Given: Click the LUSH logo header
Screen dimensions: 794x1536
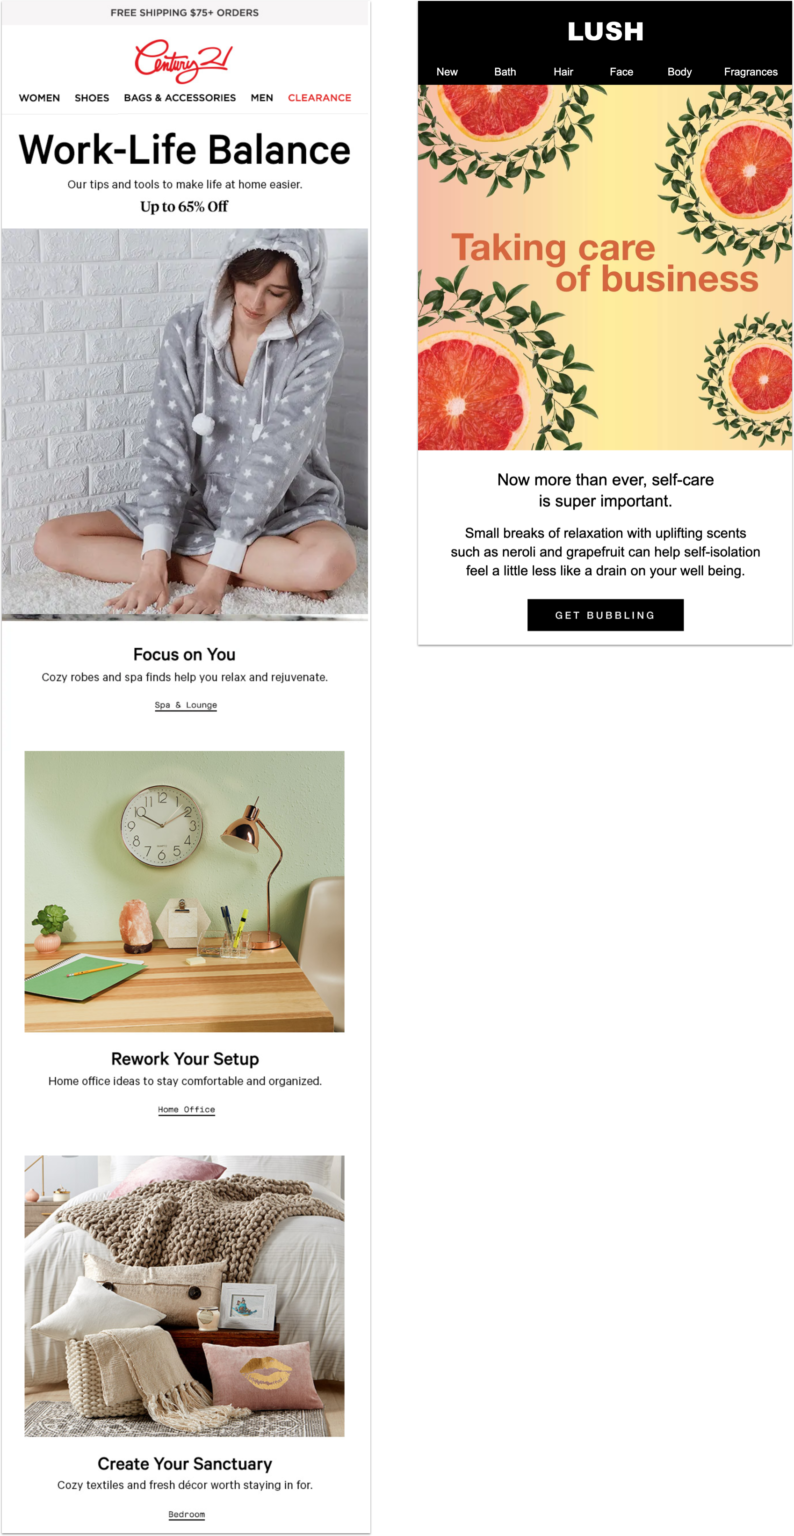Looking at the screenshot, I should click(605, 31).
